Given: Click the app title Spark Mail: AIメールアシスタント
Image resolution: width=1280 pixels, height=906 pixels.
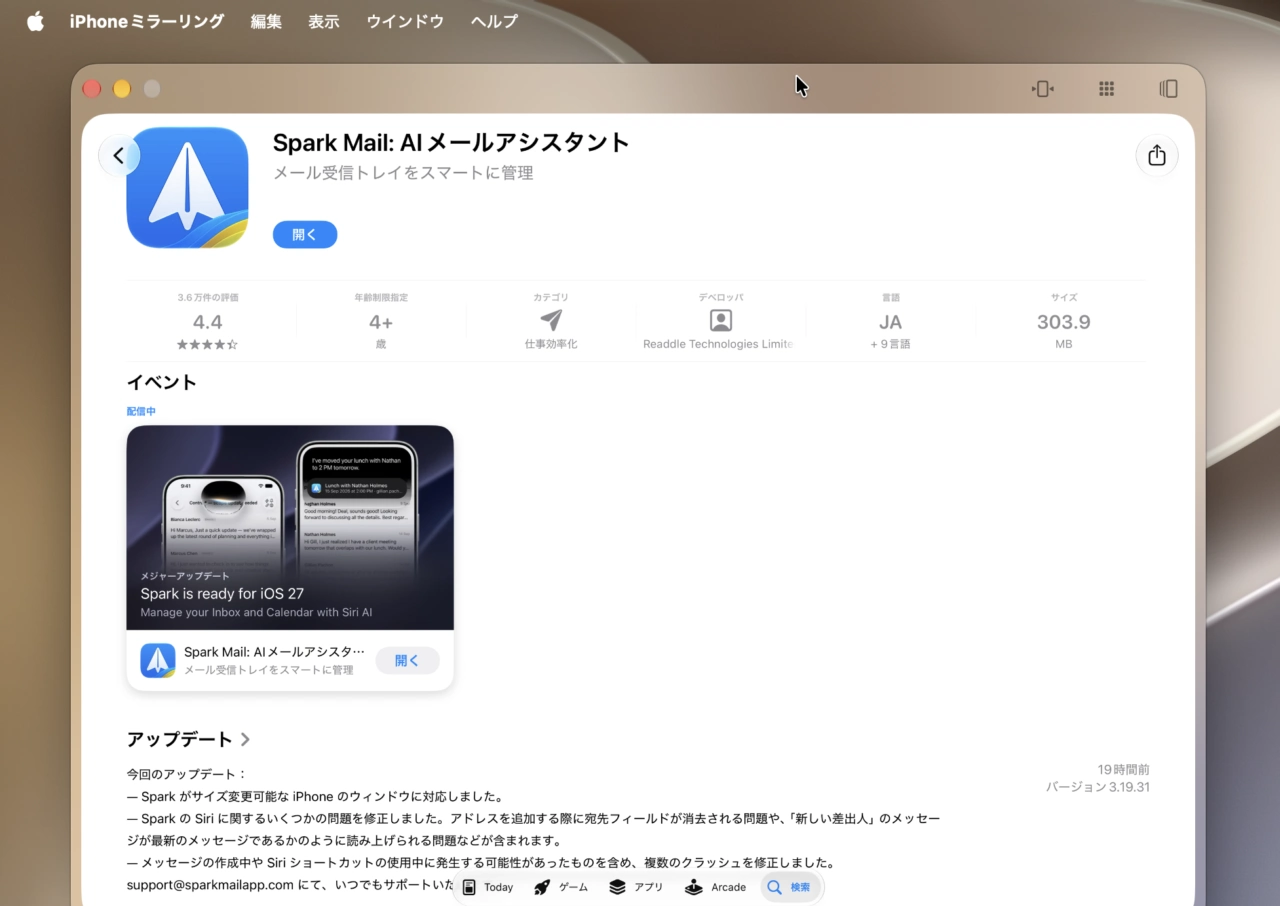Looking at the screenshot, I should (452, 142).
